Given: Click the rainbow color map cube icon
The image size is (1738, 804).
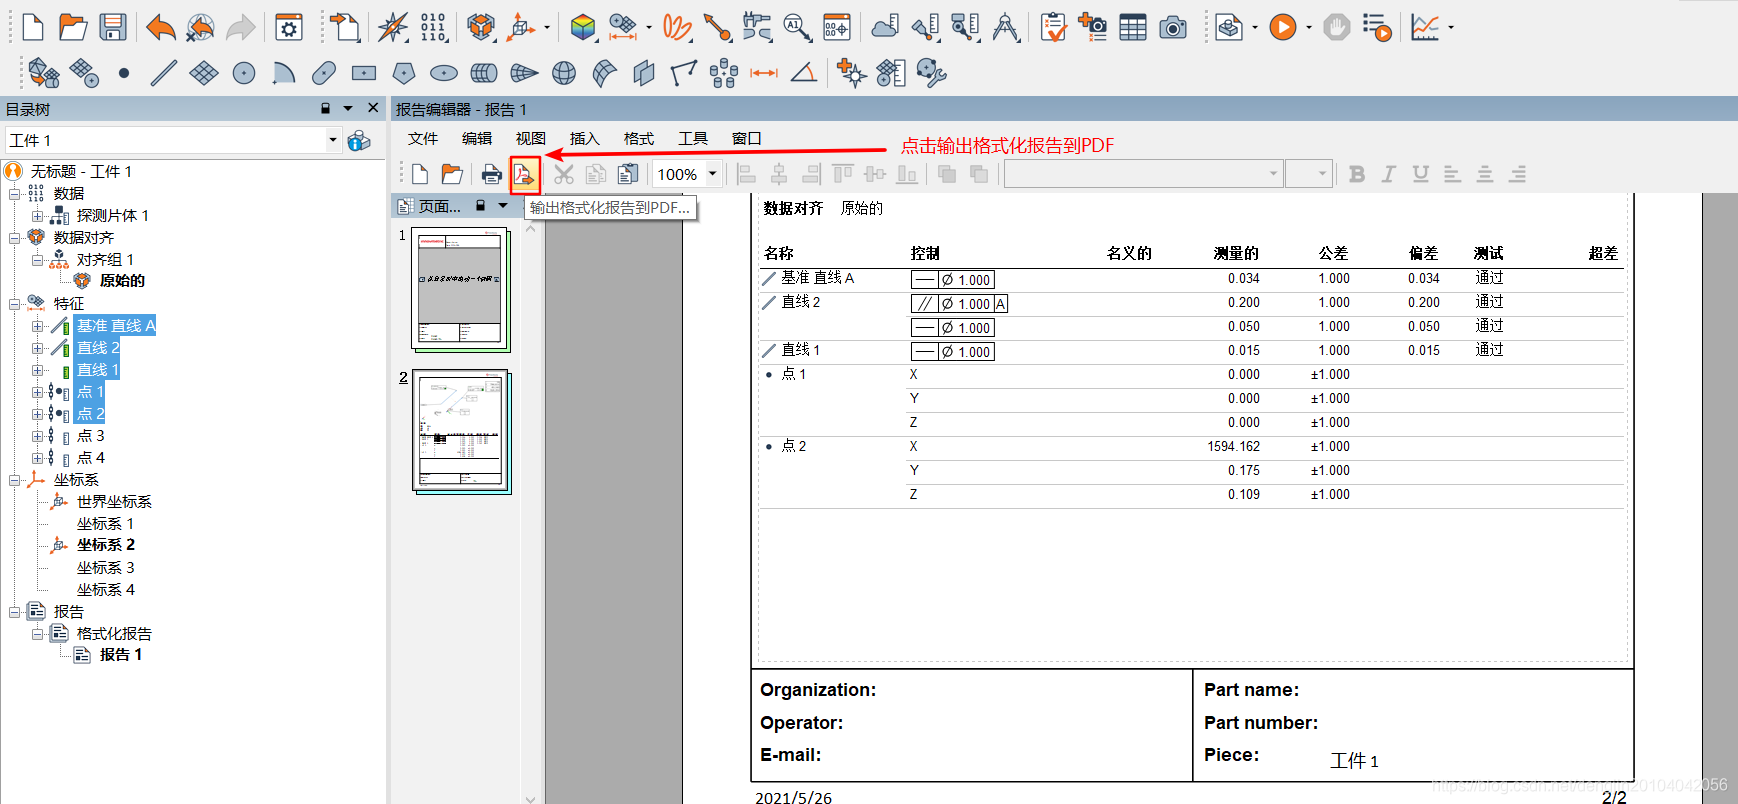Looking at the screenshot, I should click(x=583, y=27).
